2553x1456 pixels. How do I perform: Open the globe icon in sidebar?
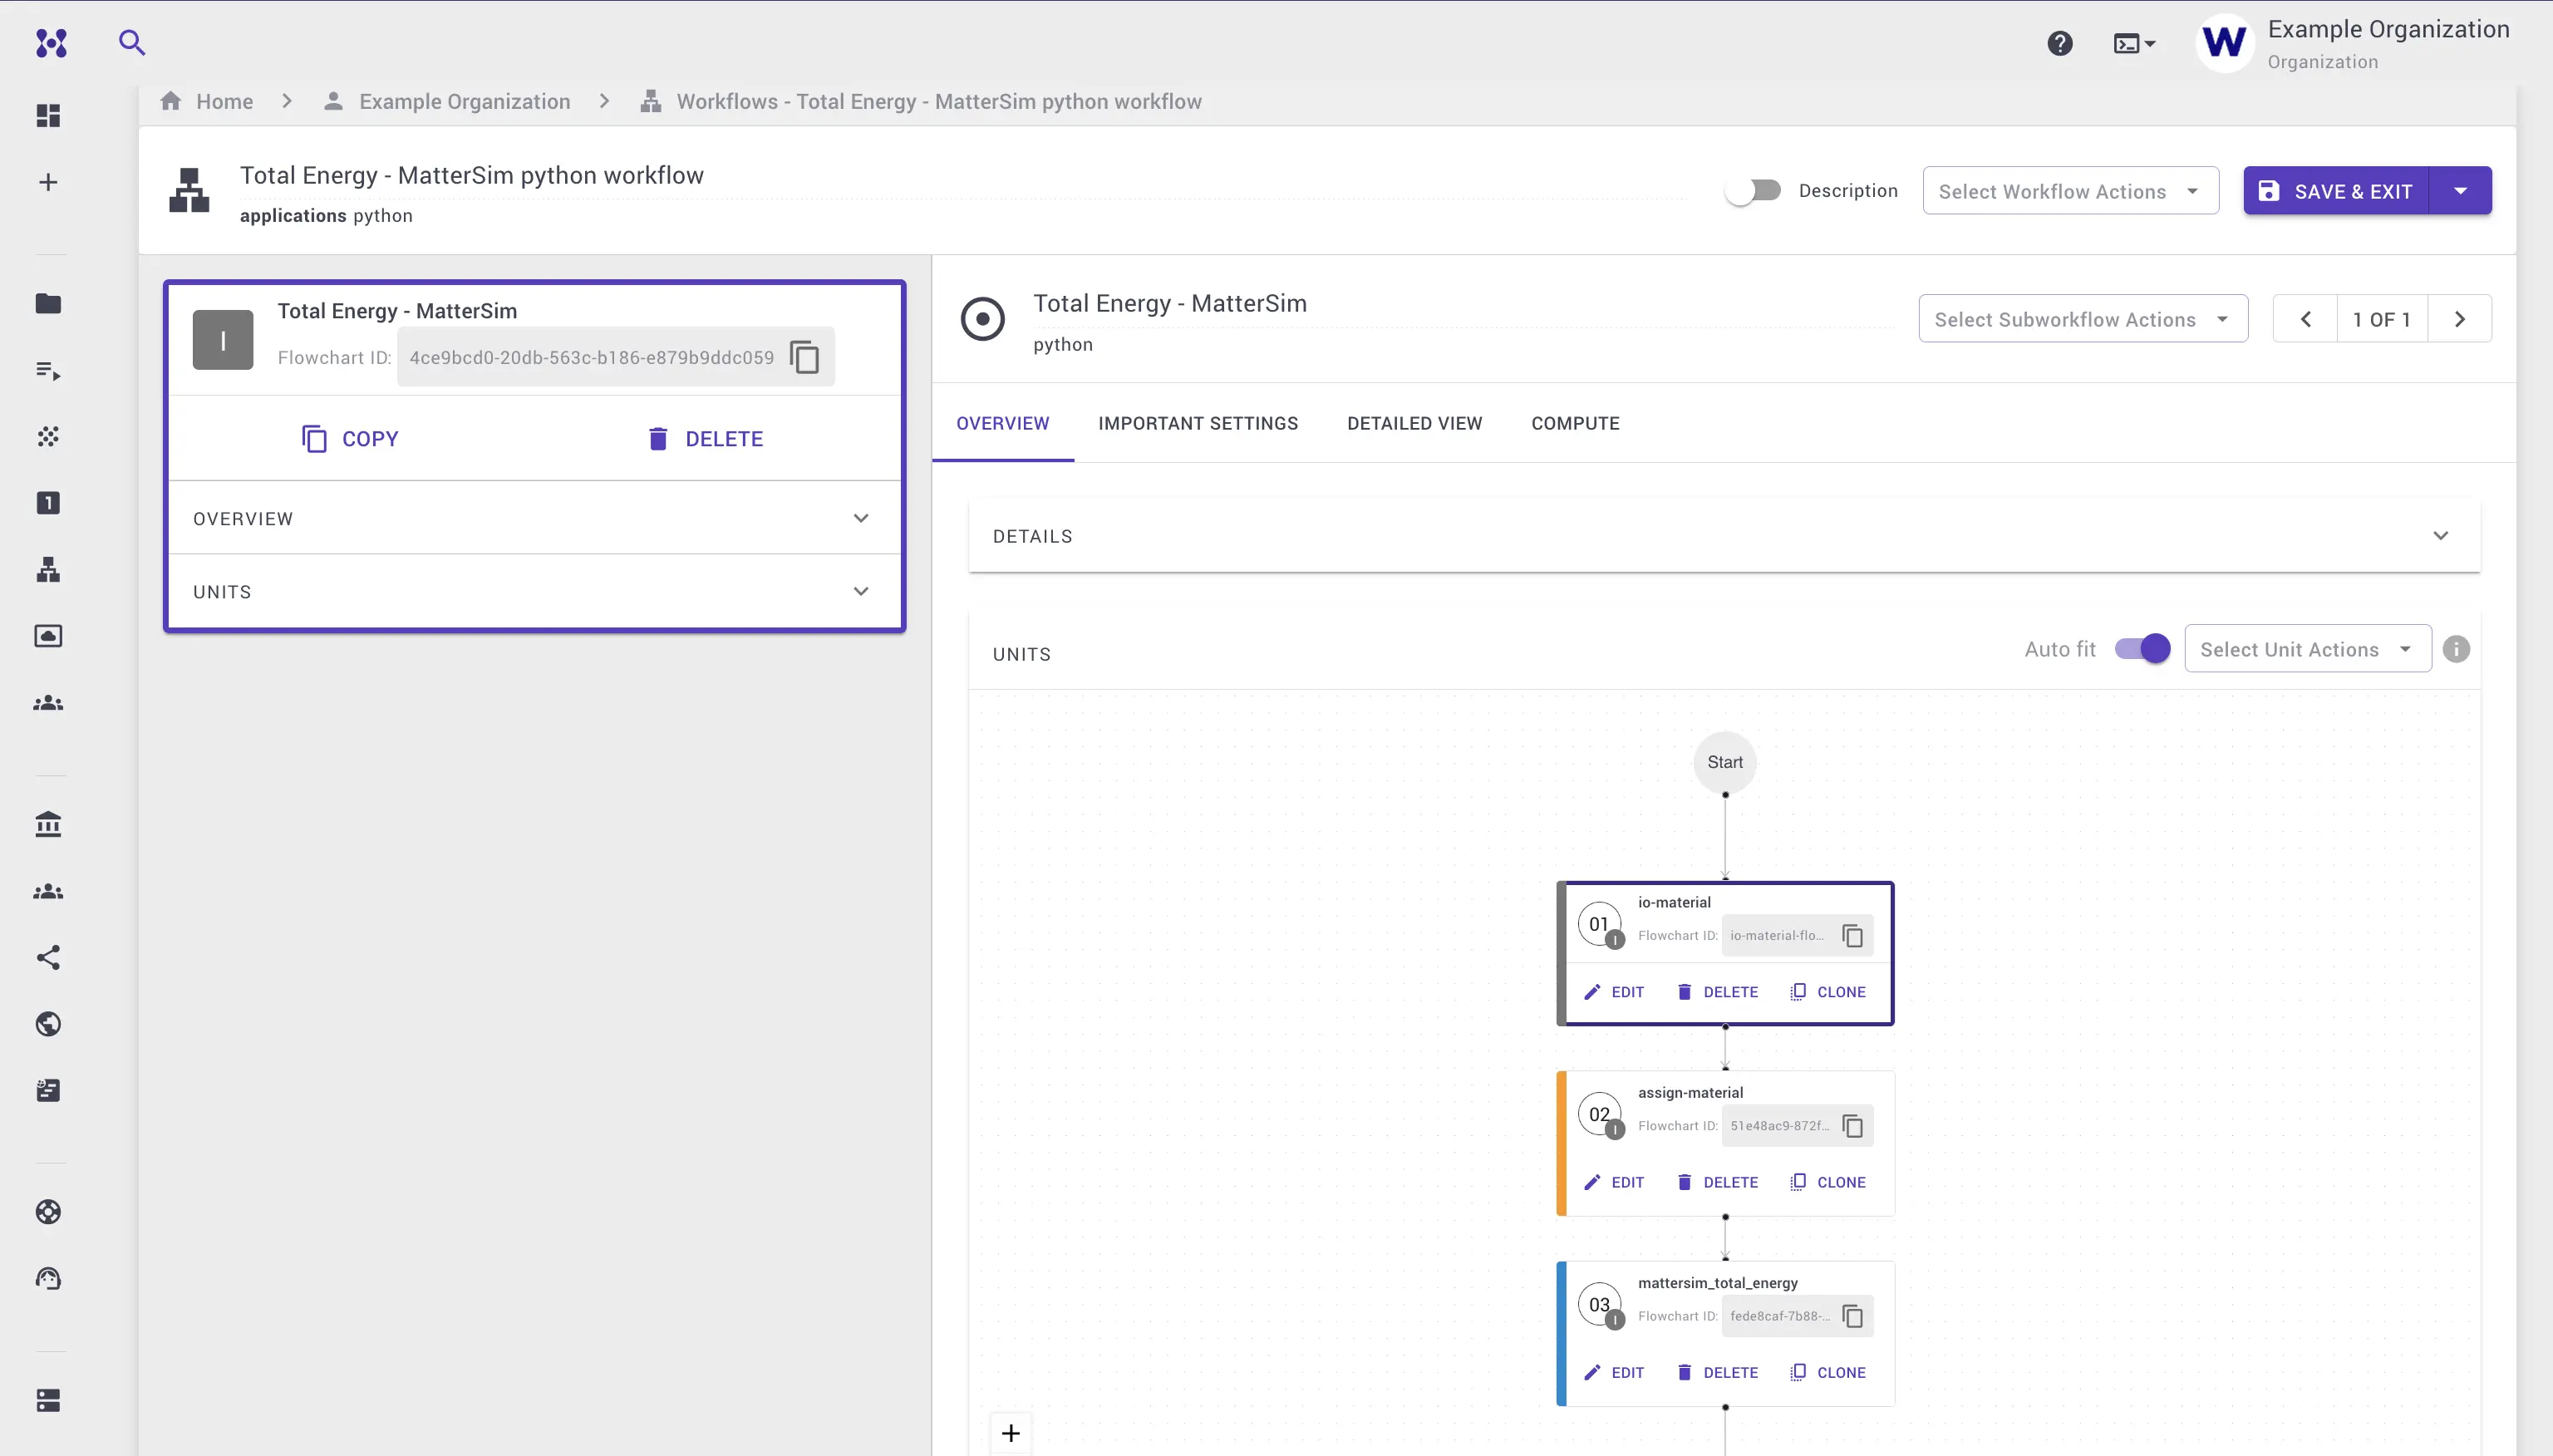pos(48,1024)
